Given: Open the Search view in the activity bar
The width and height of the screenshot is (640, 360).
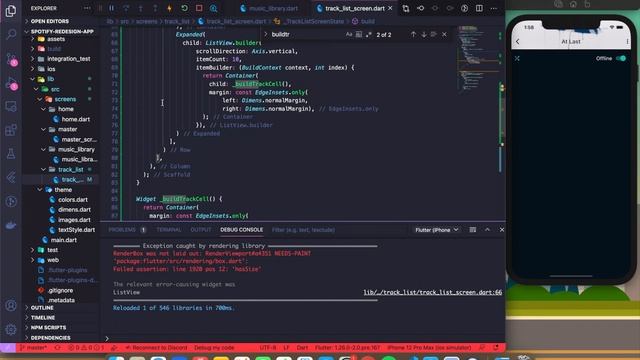Looking at the screenshot, I should pyautogui.click(x=11, y=34).
